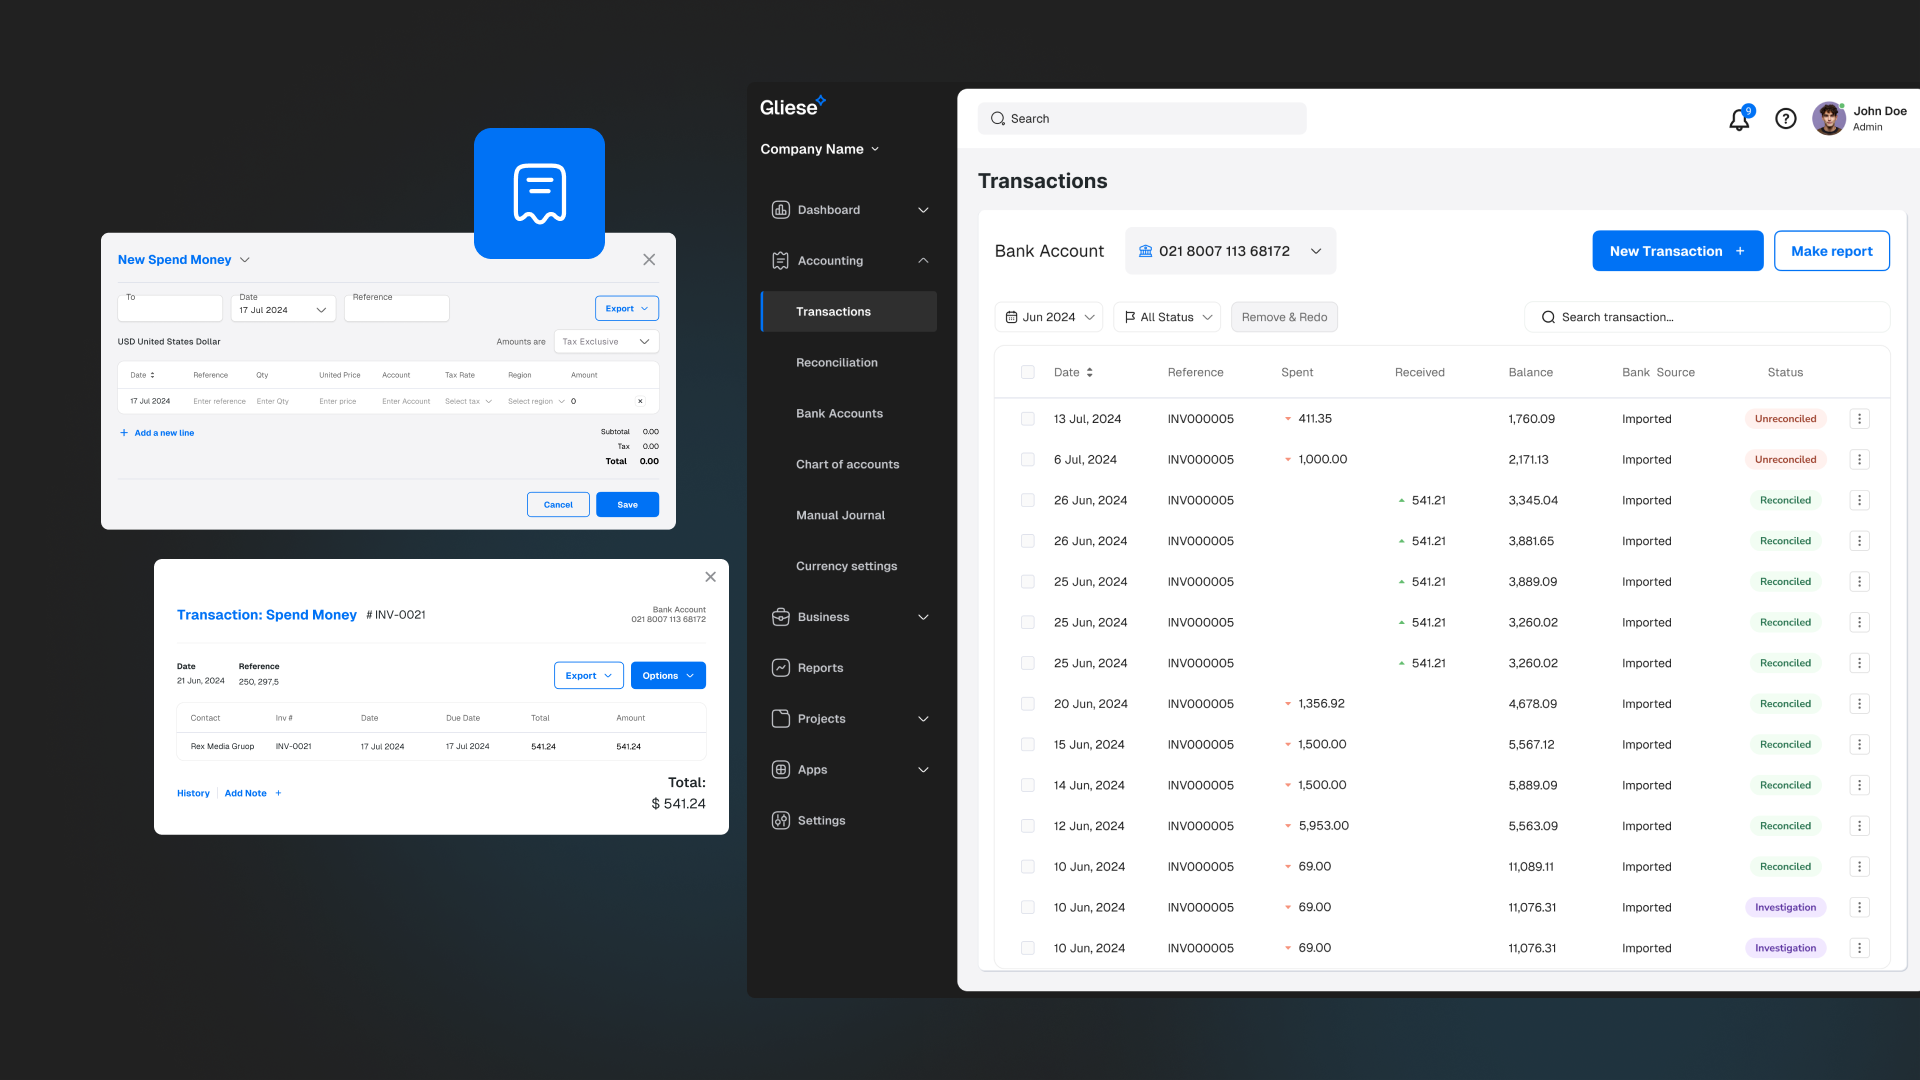Viewport: 1920px width, 1080px height.
Task: Open the 17 Jul 2024 date dropdown
Action: coord(284,308)
